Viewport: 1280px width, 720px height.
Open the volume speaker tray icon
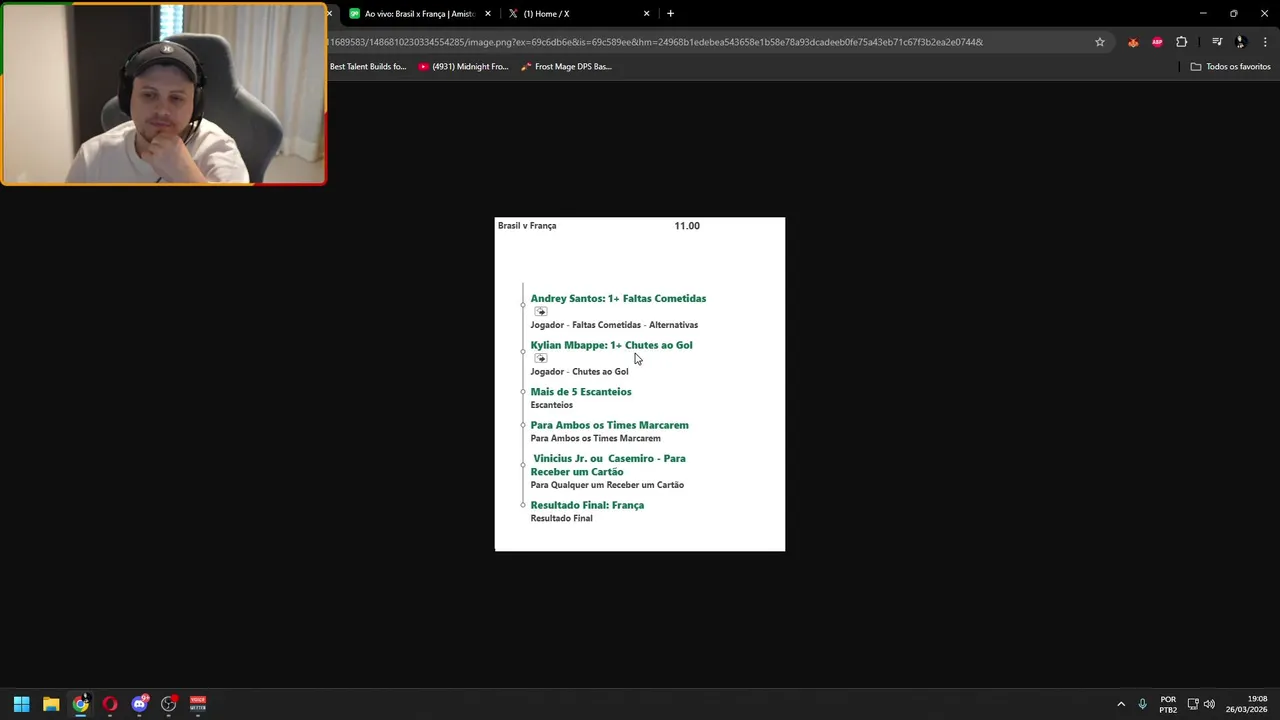coord(1209,704)
